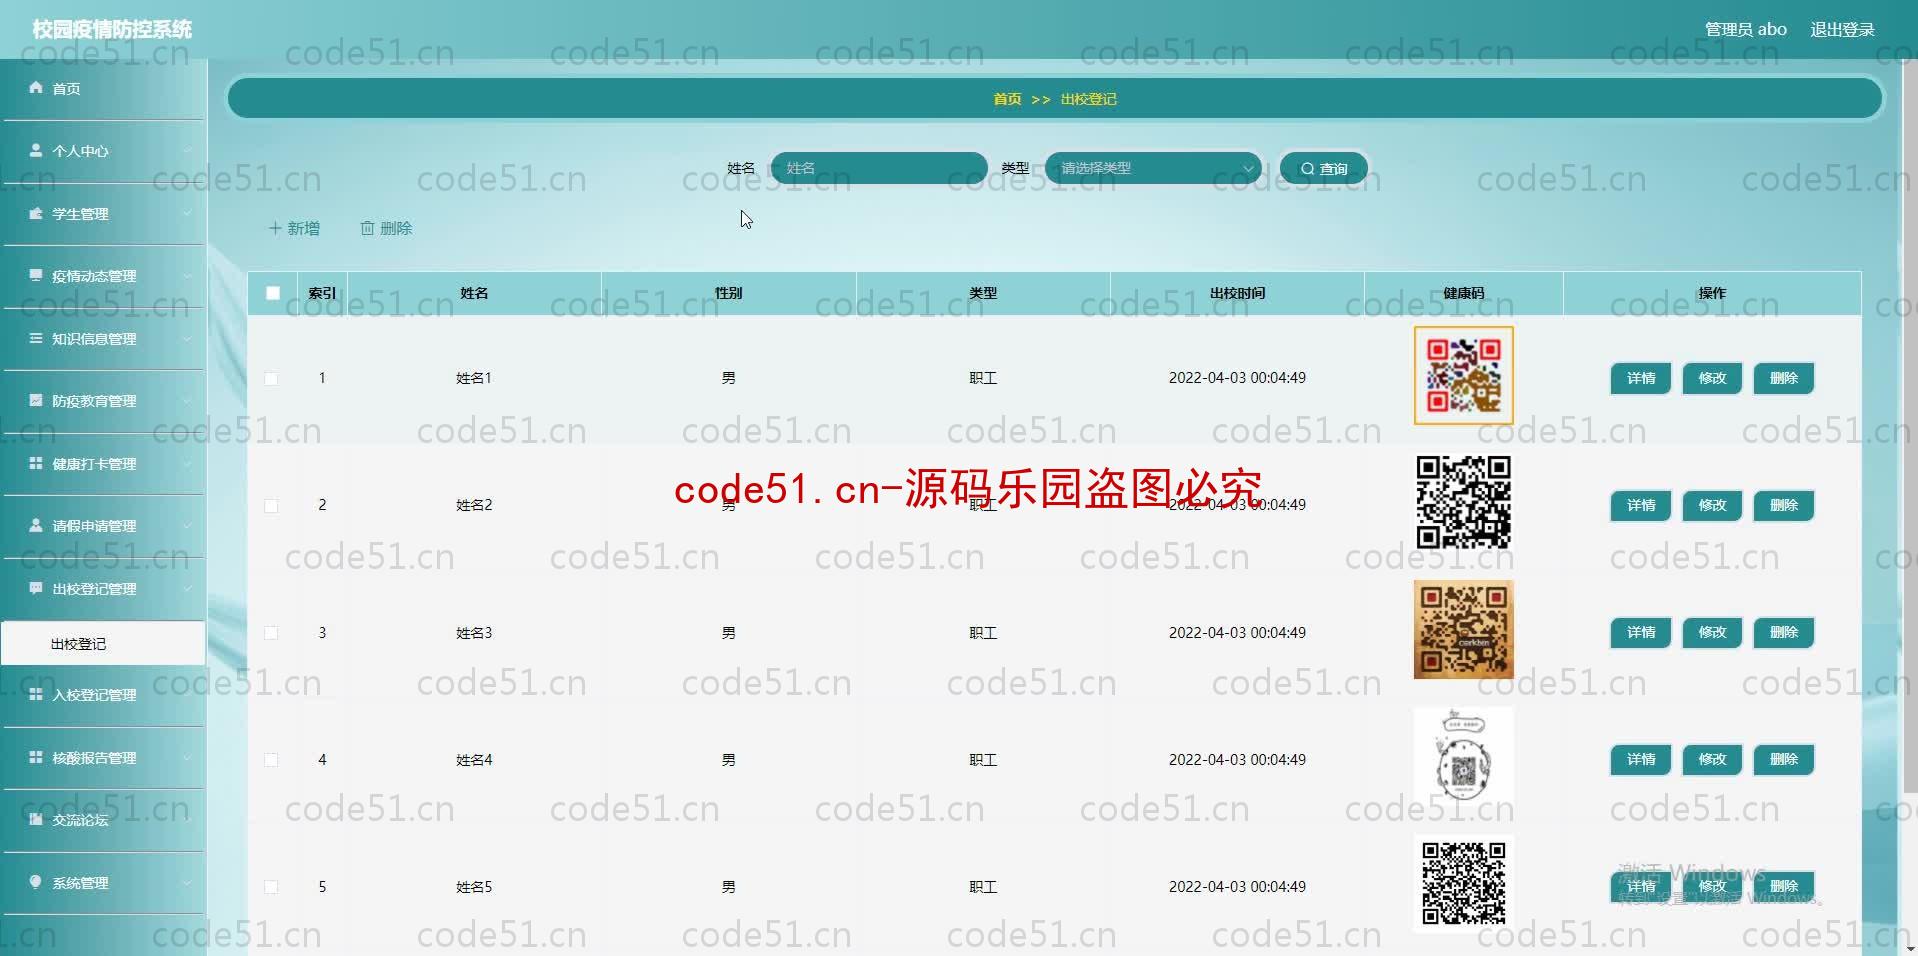This screenshot has height=956, width=1918.
Task: Open the health code thumbnail for 姓名3
Action: point(1463,630)
